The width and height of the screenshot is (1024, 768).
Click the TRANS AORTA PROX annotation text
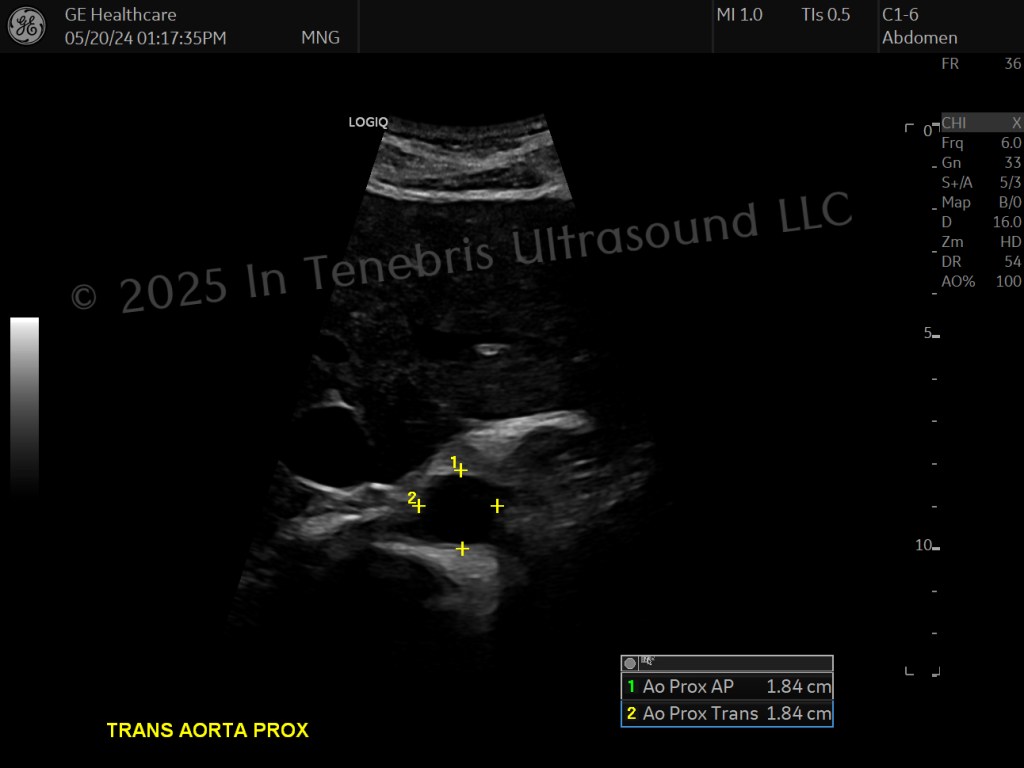208,730
